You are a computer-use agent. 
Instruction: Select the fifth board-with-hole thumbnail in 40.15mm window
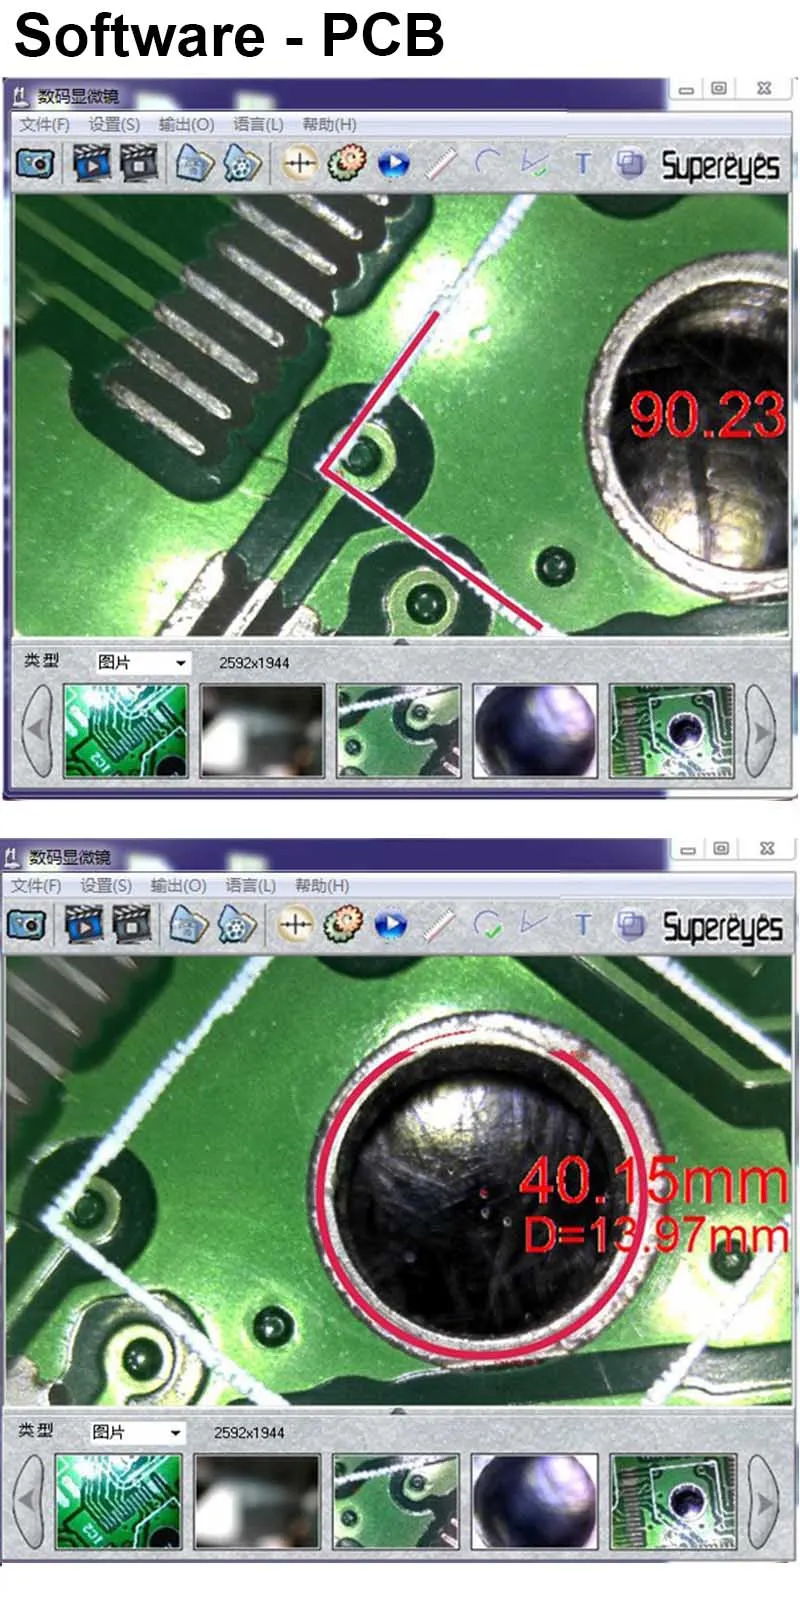[x=672, y=1501]
